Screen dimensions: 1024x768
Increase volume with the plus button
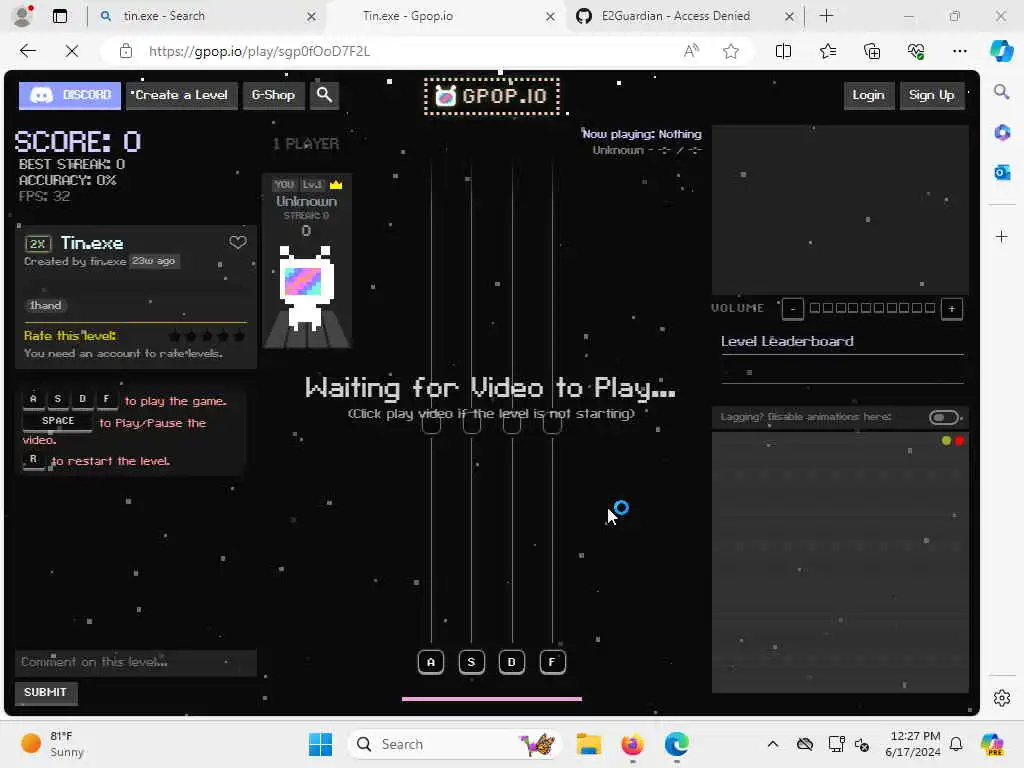click(x=952, y=309)
